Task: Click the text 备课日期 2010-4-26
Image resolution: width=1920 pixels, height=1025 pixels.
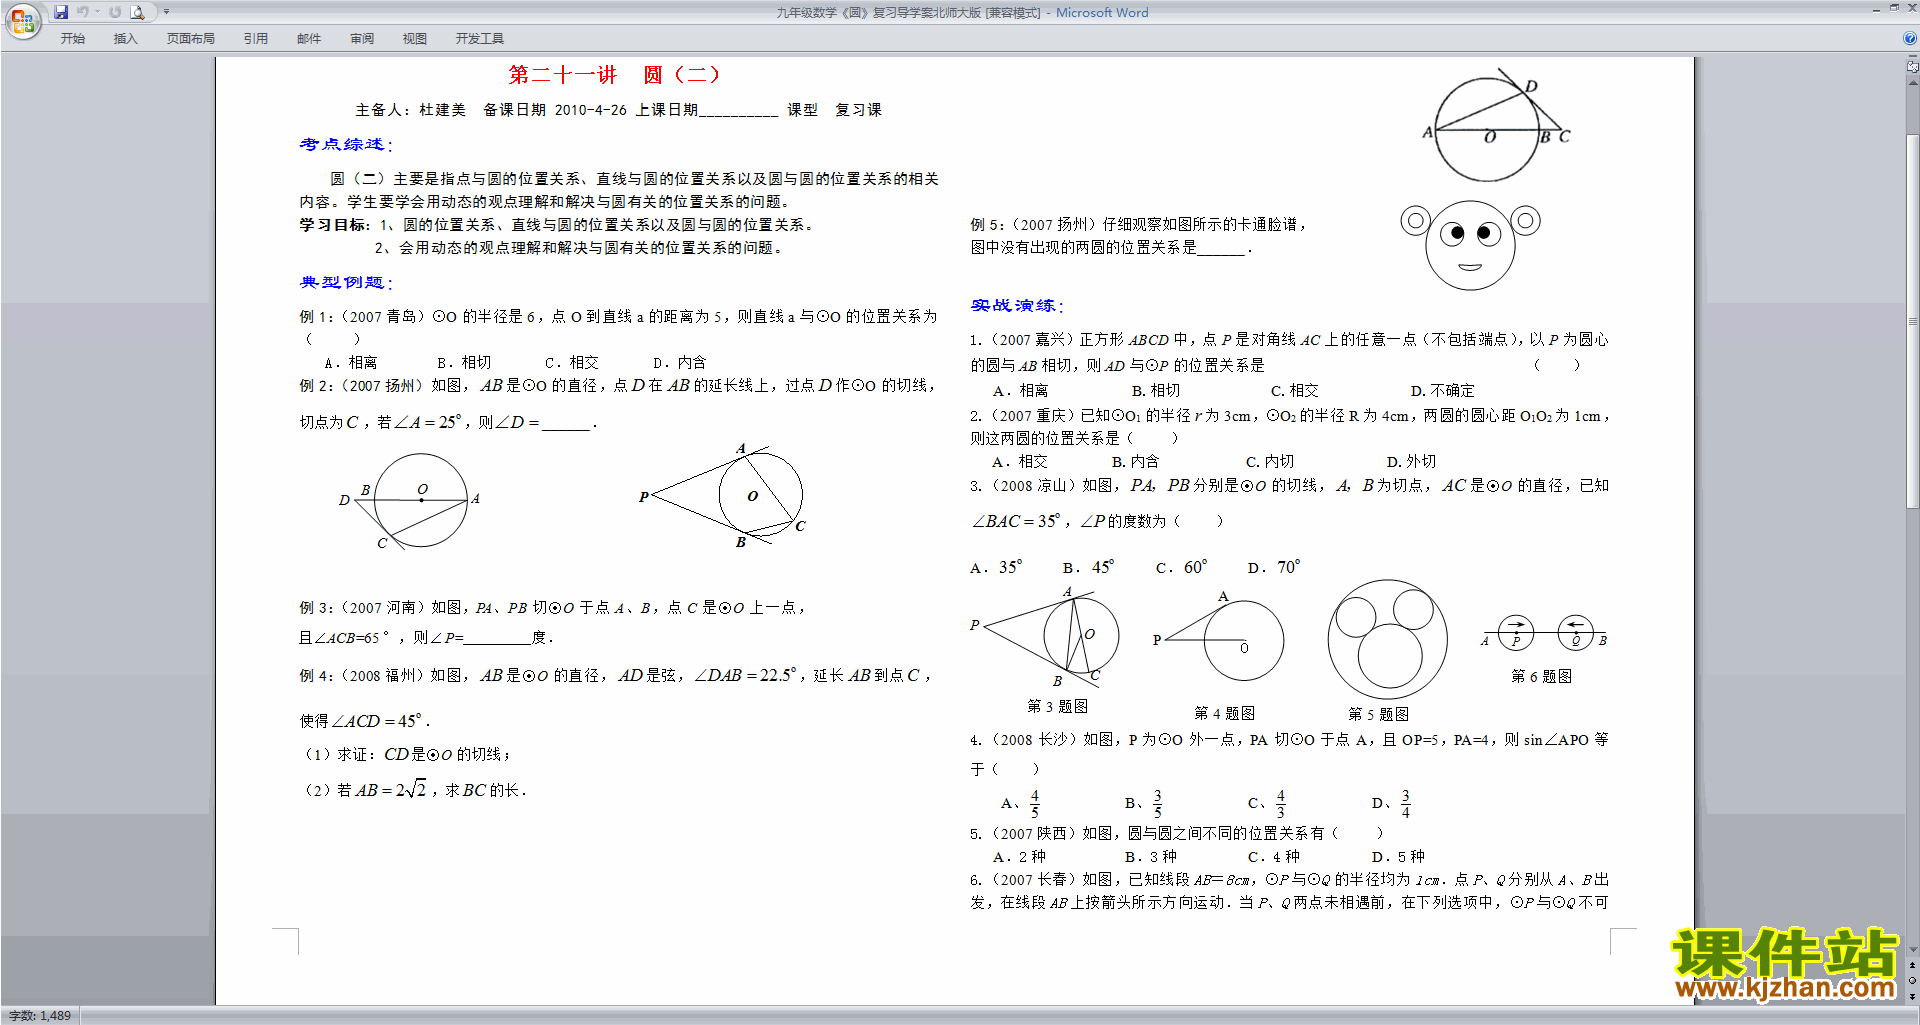Action: (555, 110)
